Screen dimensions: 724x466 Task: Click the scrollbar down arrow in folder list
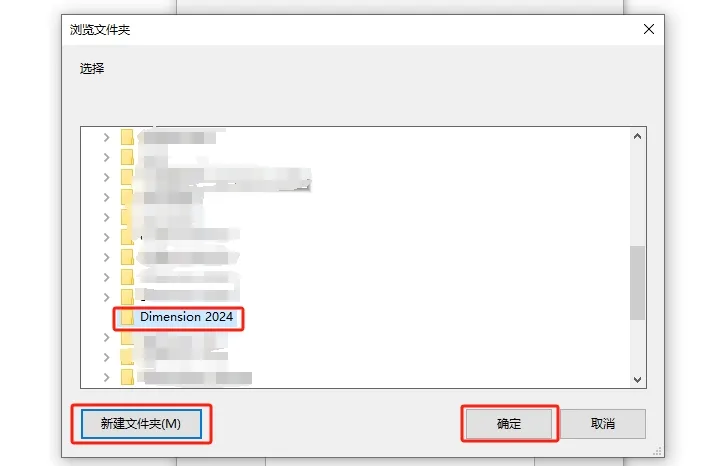pos(638,380)
